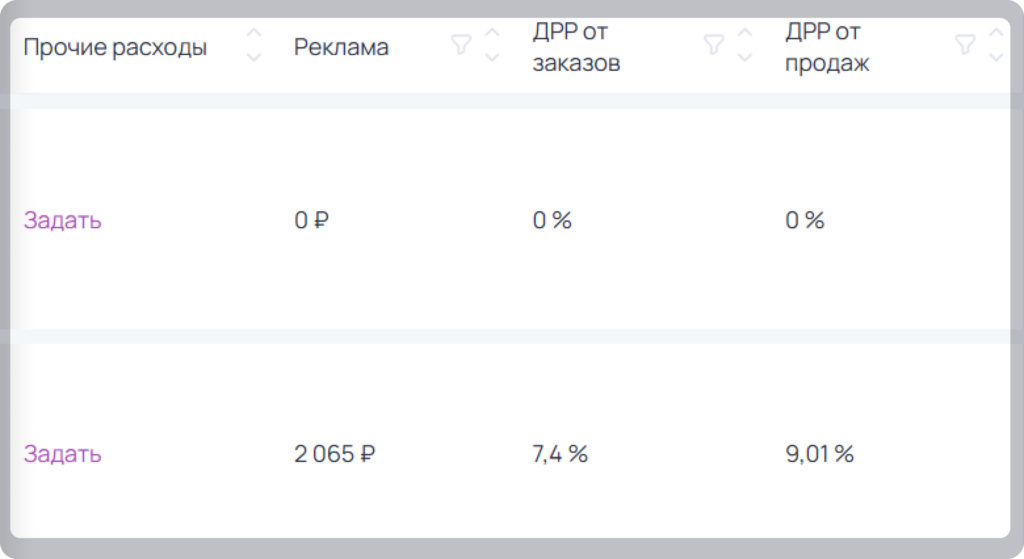This screenshot has height=559, width=1024.
Task: Click the Прочие расходы column header
Action: (116, 47)
